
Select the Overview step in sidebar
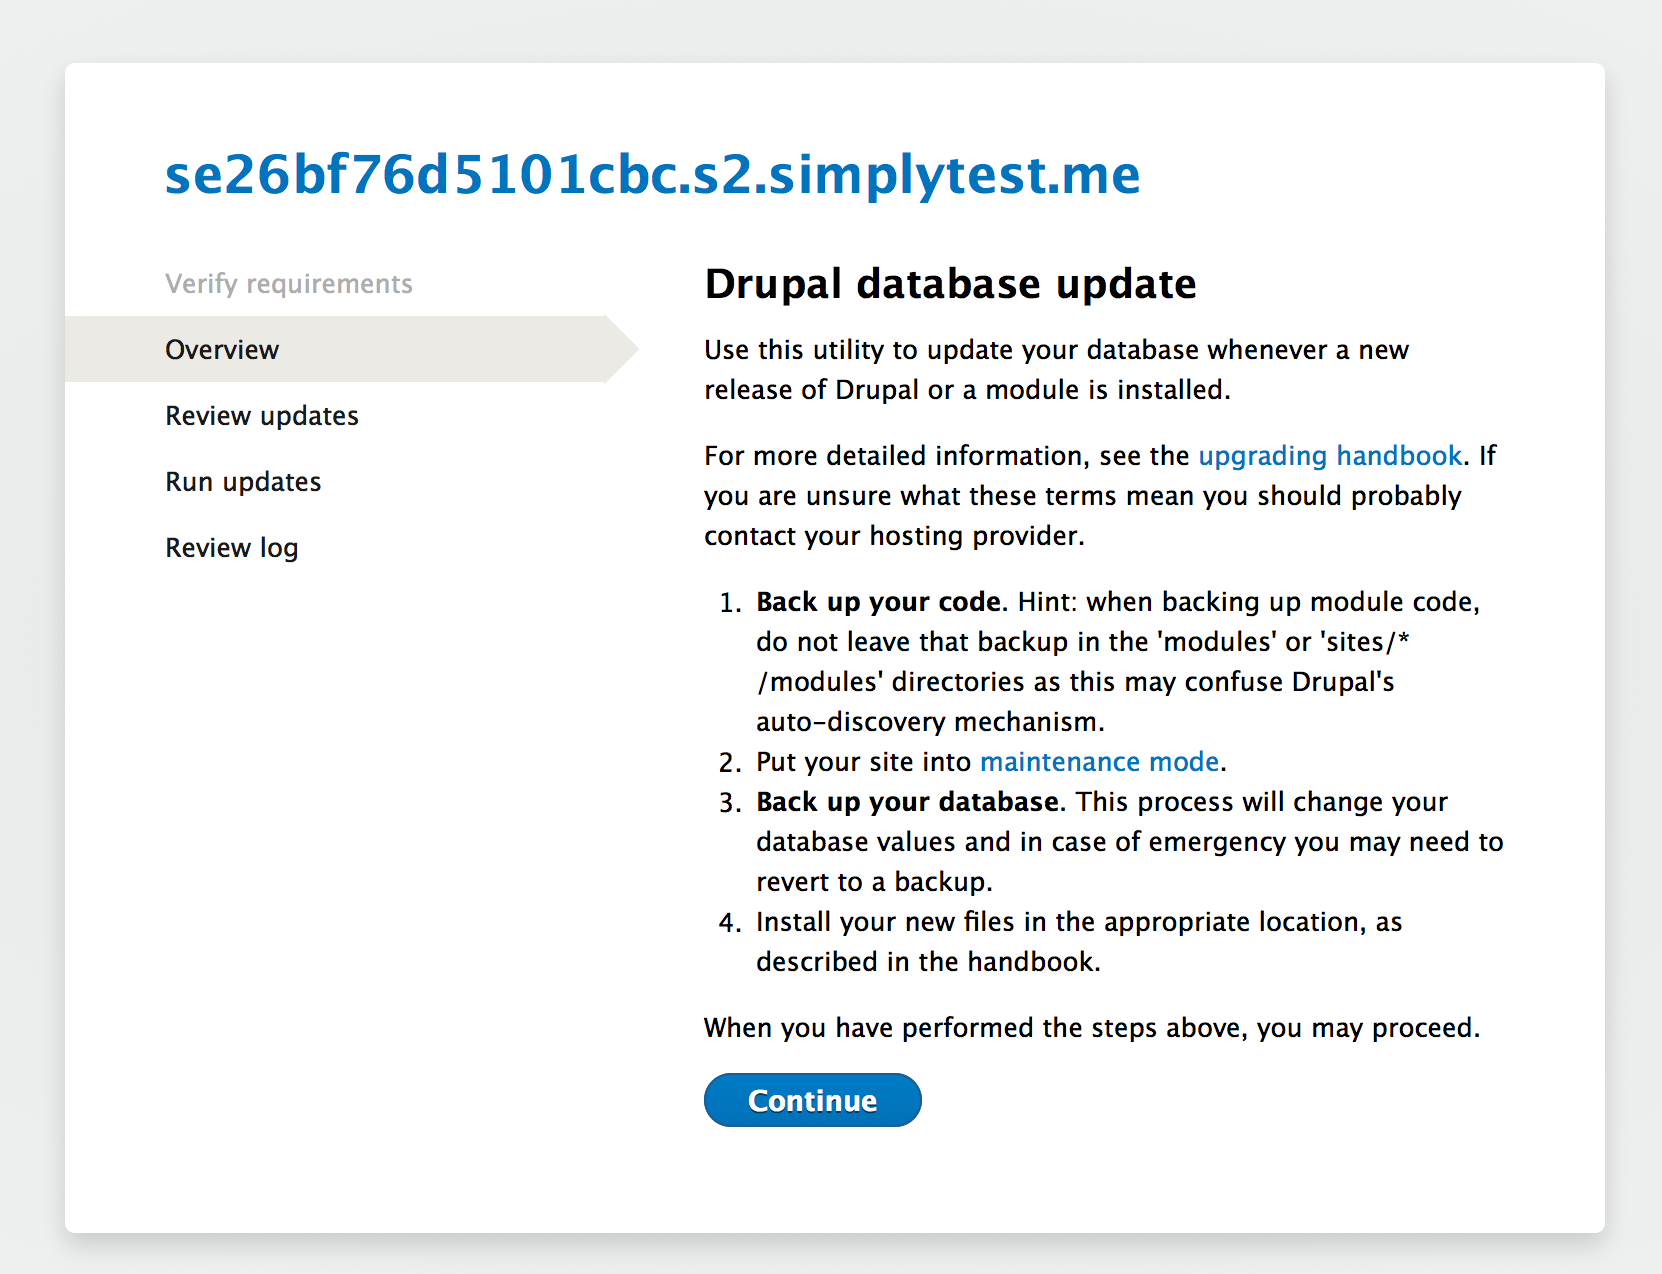tap(222, 350)
